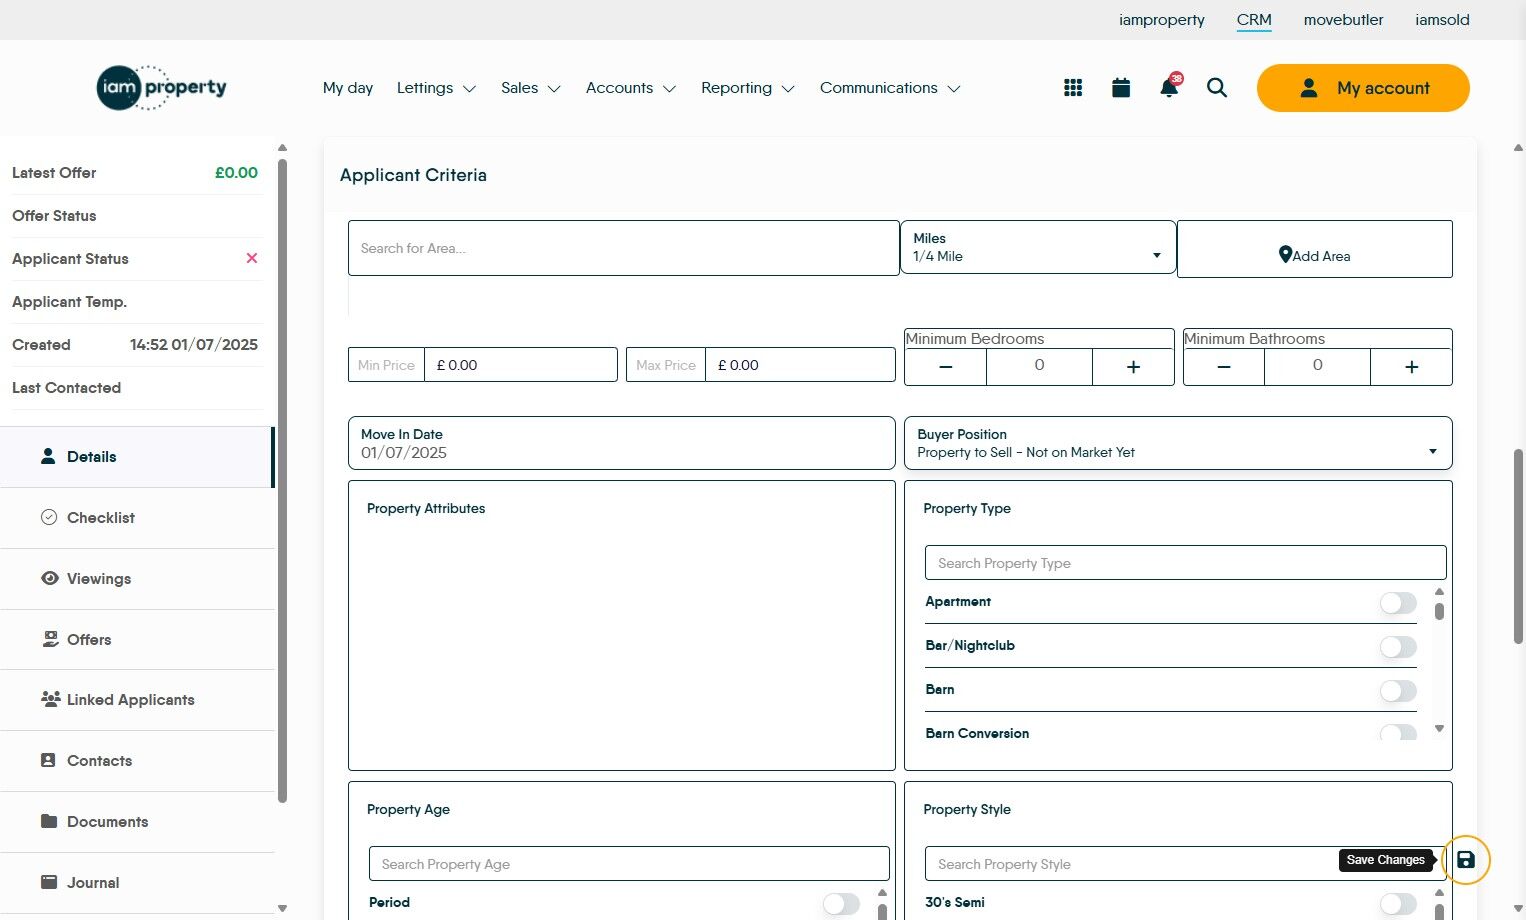Click the search magnifier icon
This screenshot has width=1526, height=920.
(x=1216, y=88)
